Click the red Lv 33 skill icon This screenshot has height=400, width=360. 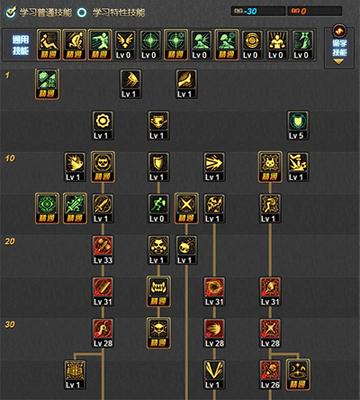(x=103, y=250)
